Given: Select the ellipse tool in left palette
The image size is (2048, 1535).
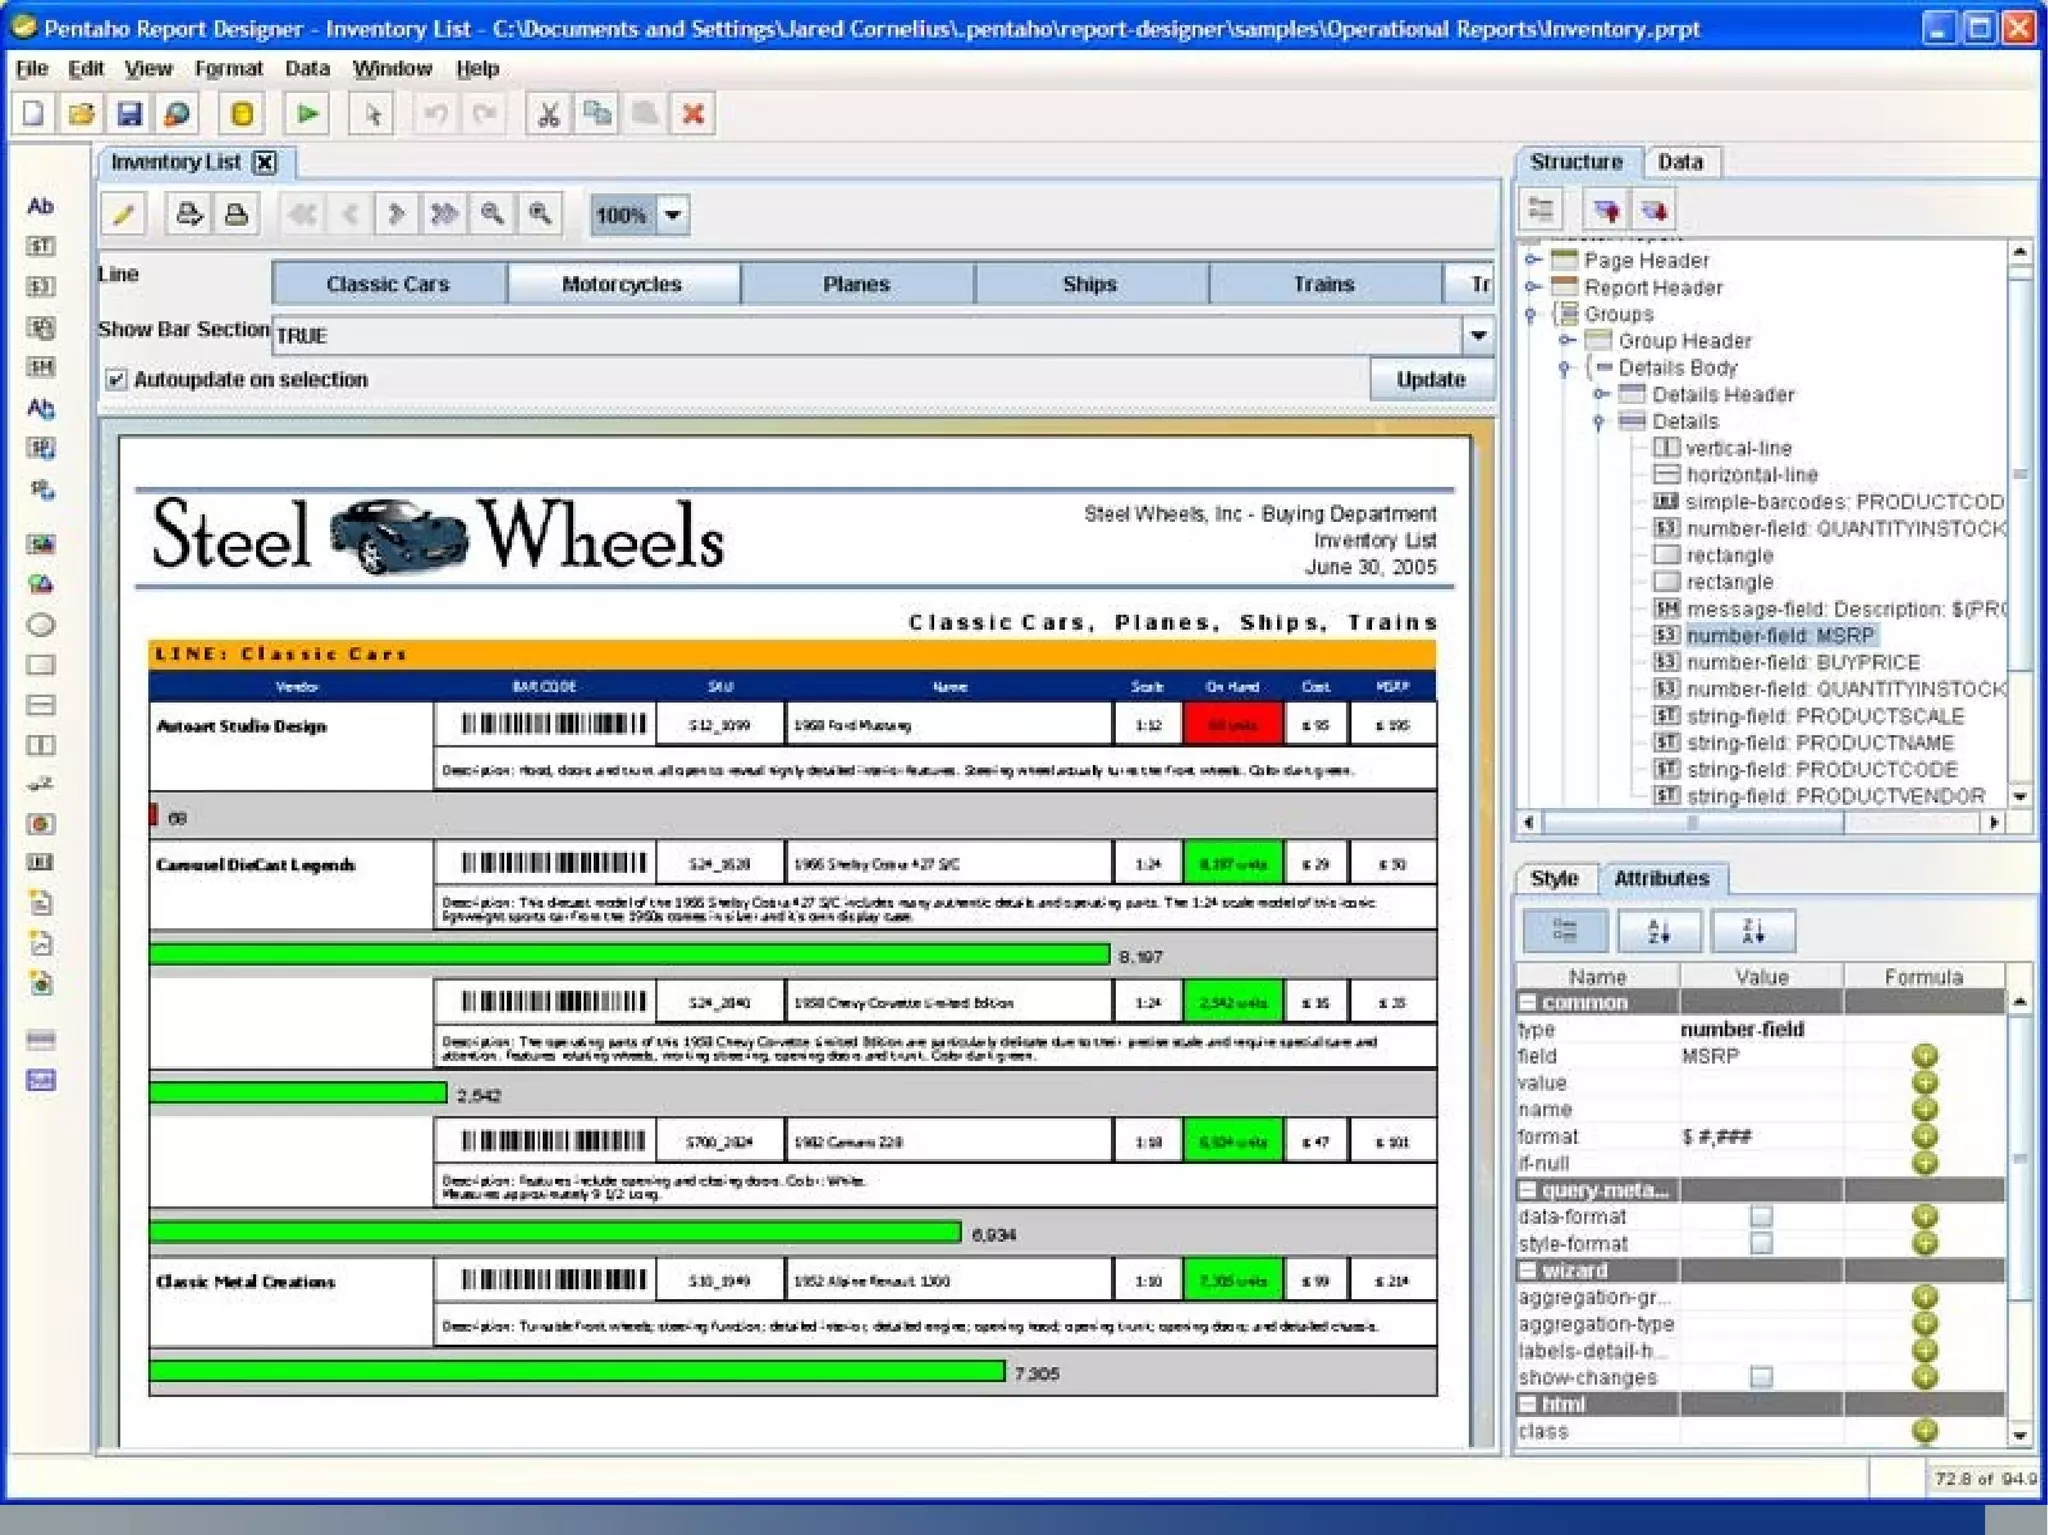Looking at the screenshot, I should (40, 625).
